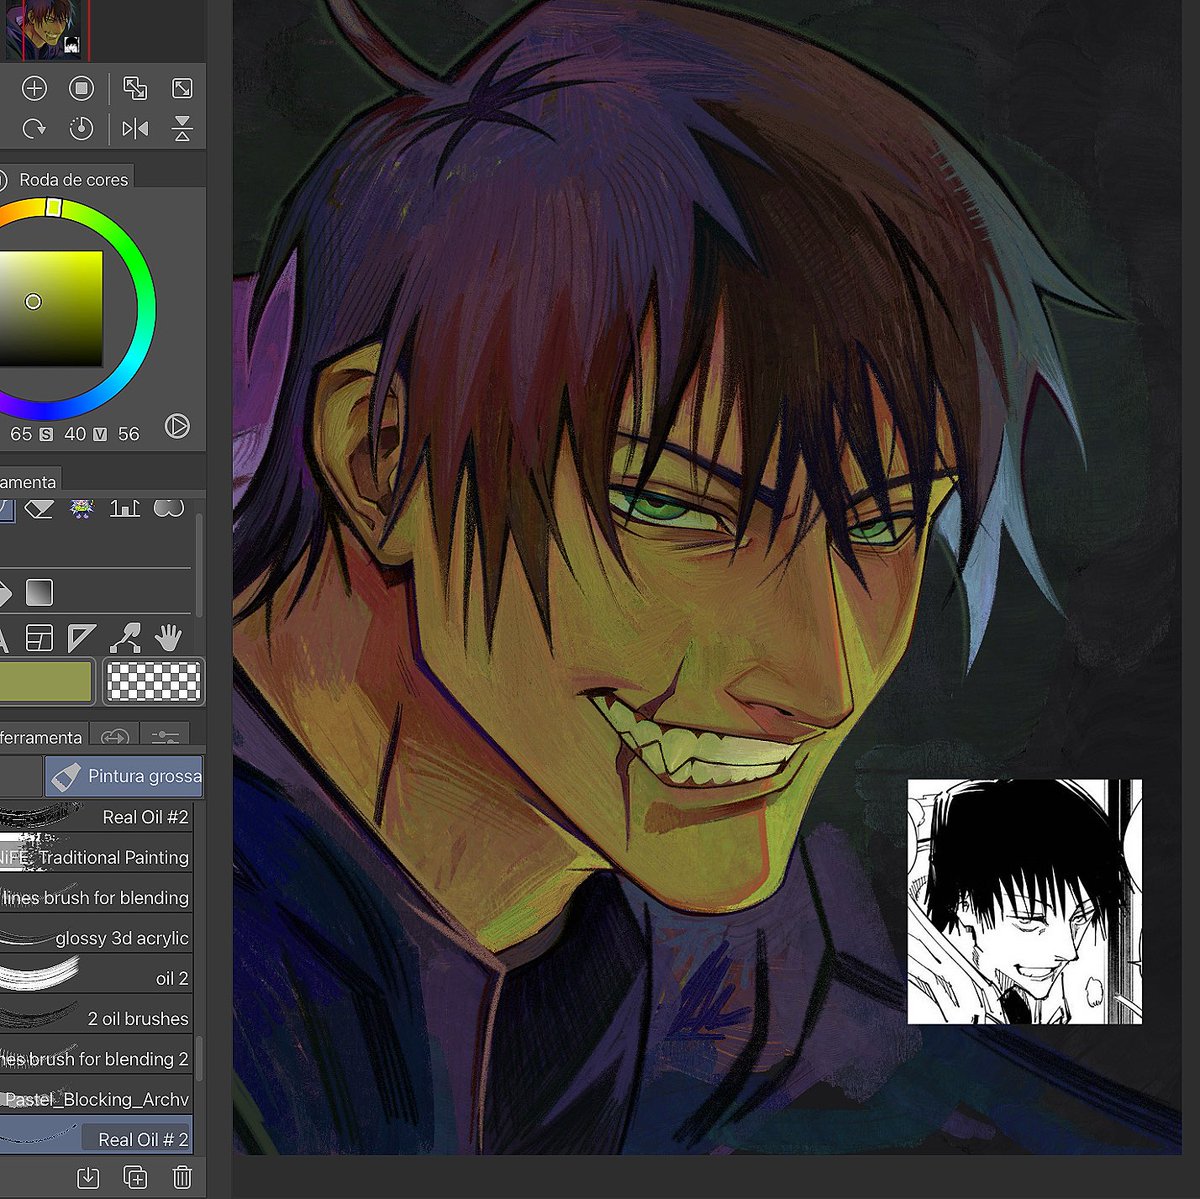Duplicate the selected sub tool
1200x1199 pixels.
click(x=135, y=1177)
